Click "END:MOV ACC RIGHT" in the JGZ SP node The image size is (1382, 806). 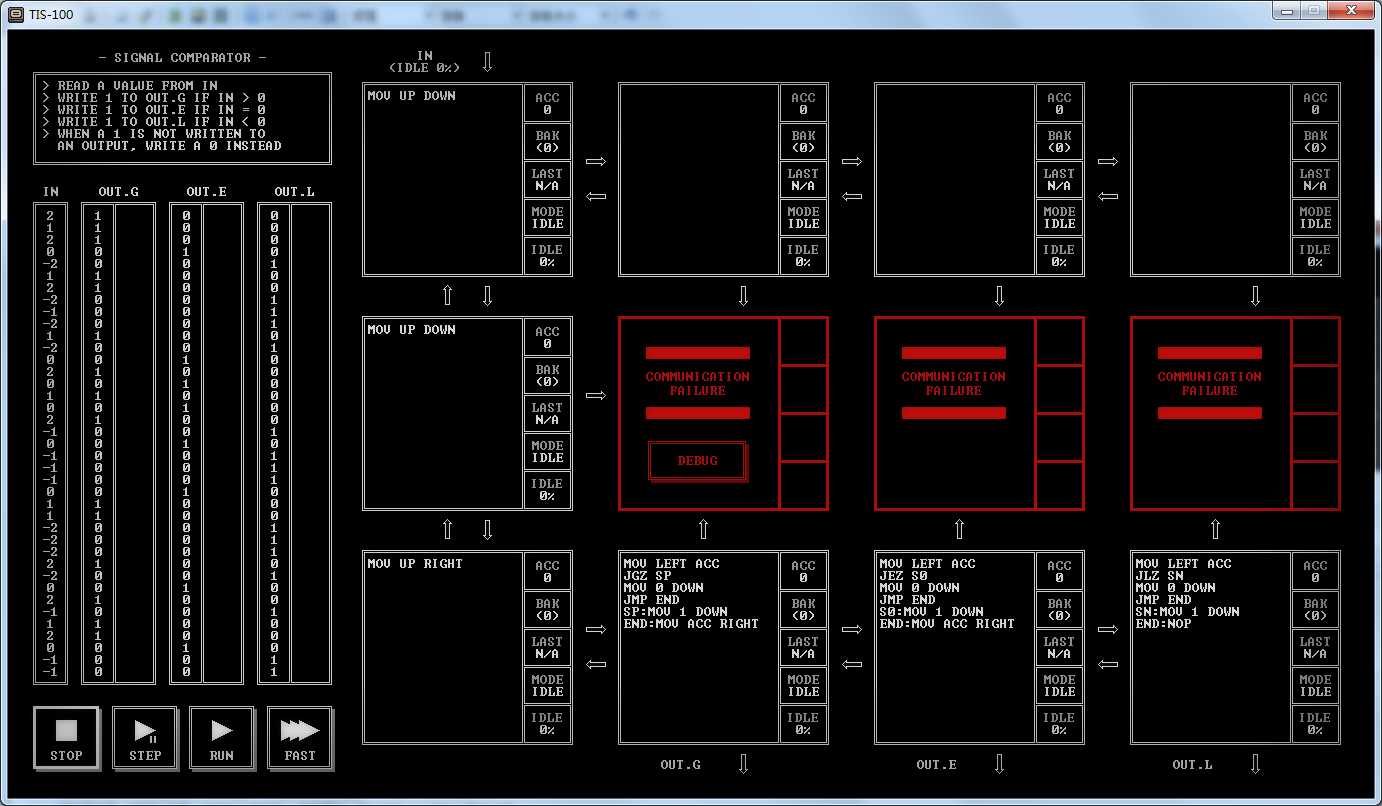(x=691, y=624)
